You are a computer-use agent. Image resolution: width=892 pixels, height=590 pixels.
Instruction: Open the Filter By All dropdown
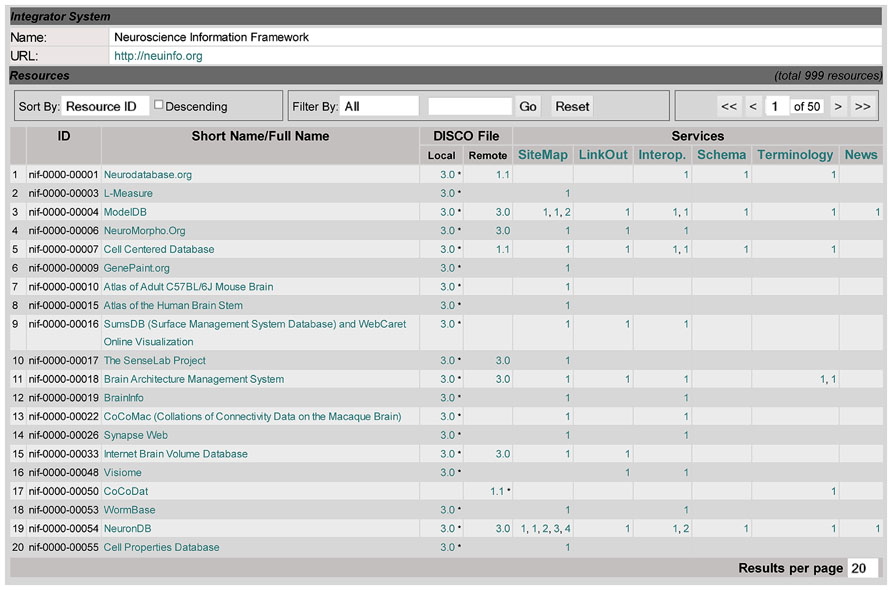point(379,106)
